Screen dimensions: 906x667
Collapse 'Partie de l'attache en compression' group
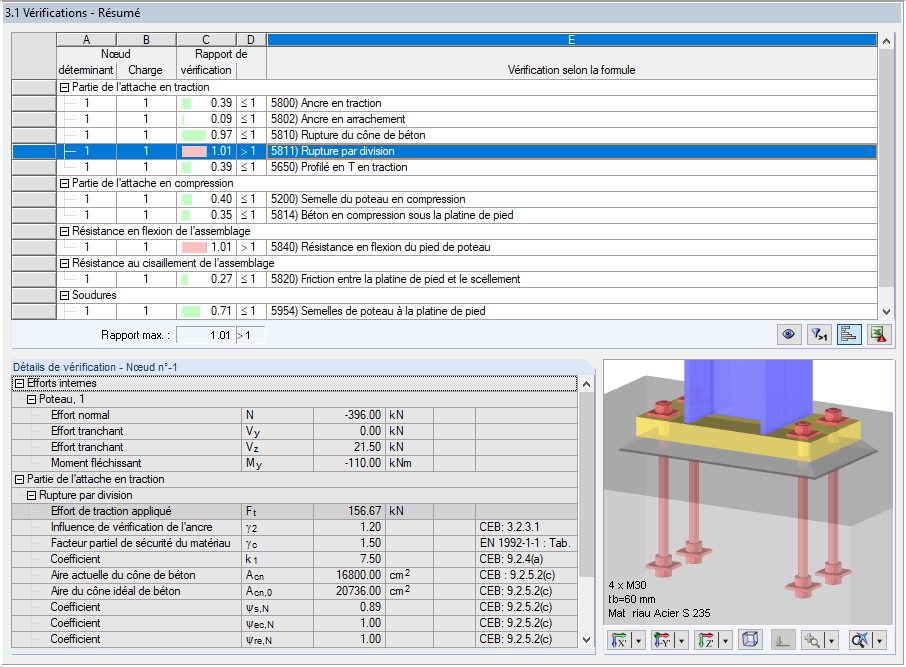pos(65,183)
